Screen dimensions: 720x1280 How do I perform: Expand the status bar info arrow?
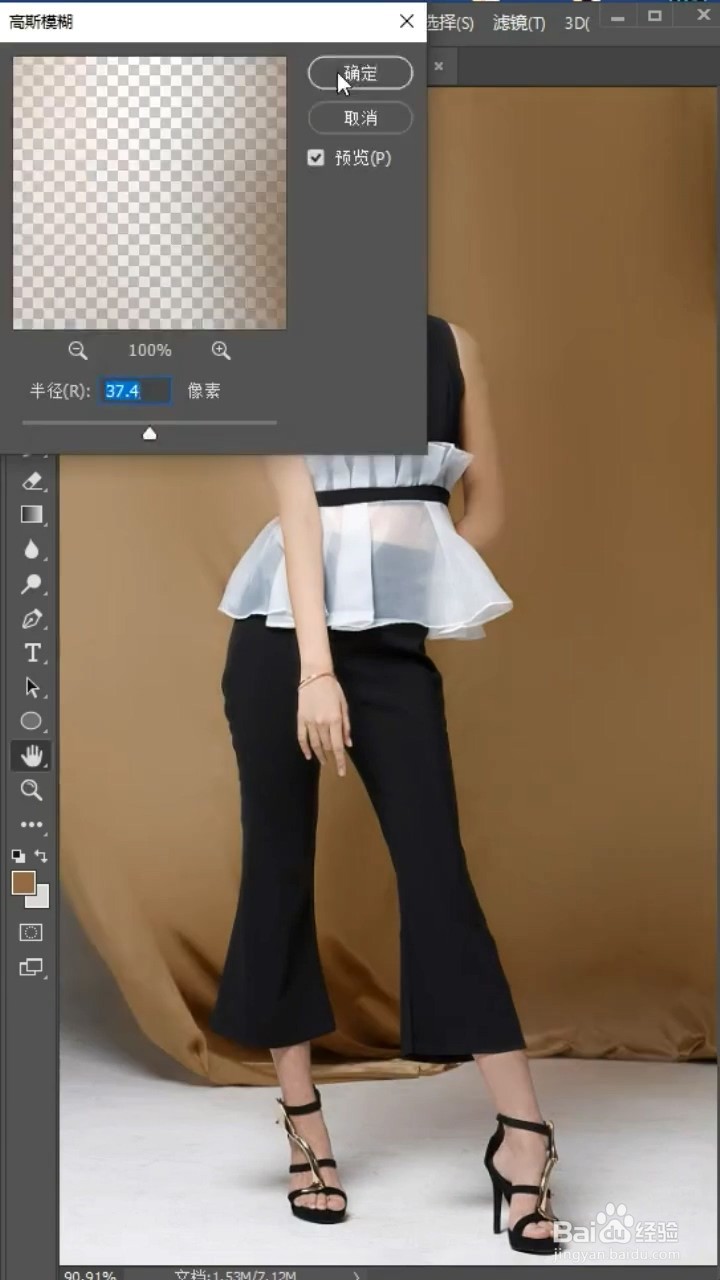[357, 1274]
